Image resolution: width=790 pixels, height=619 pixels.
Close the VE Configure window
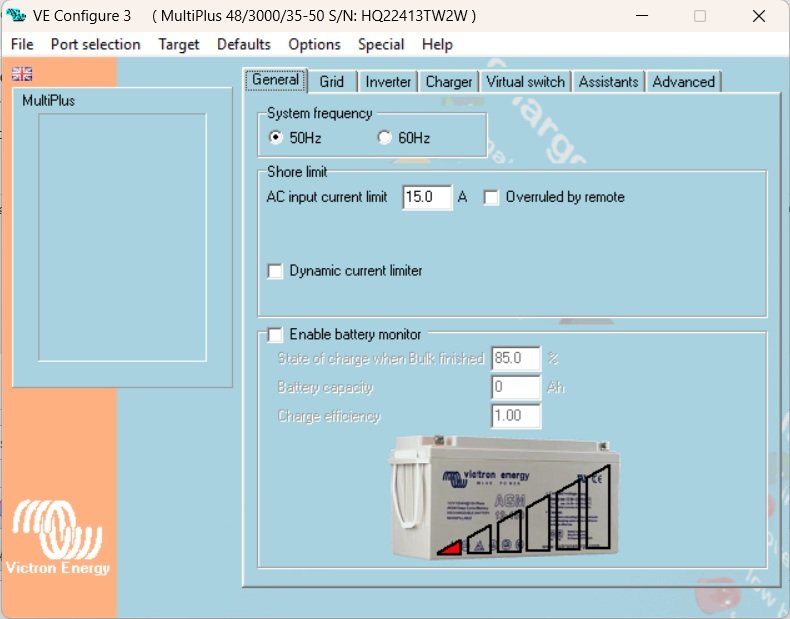(x=759, y=16)
